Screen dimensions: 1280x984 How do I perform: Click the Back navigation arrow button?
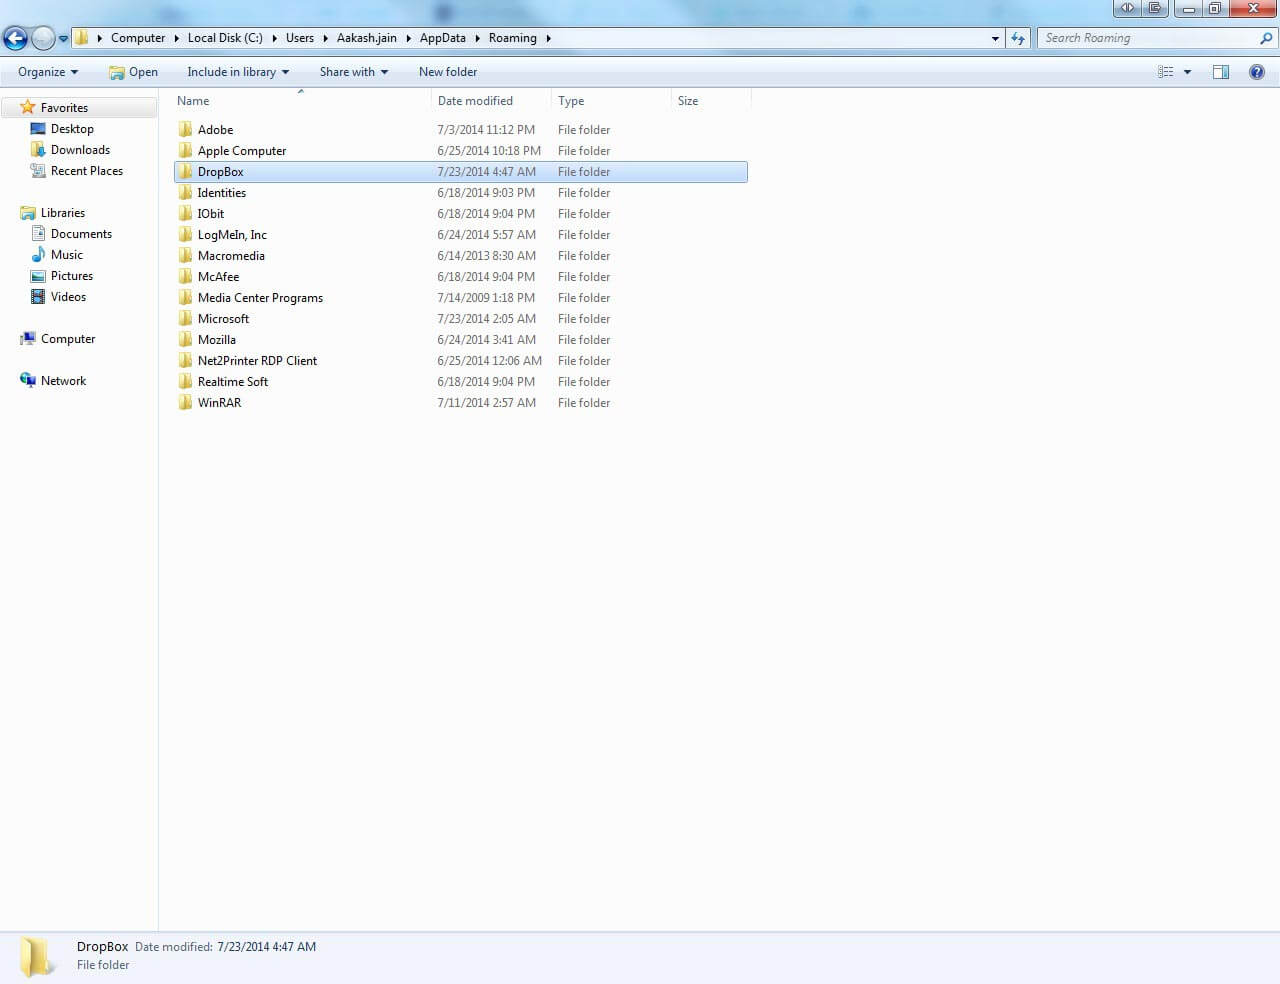tap(15, 39)
